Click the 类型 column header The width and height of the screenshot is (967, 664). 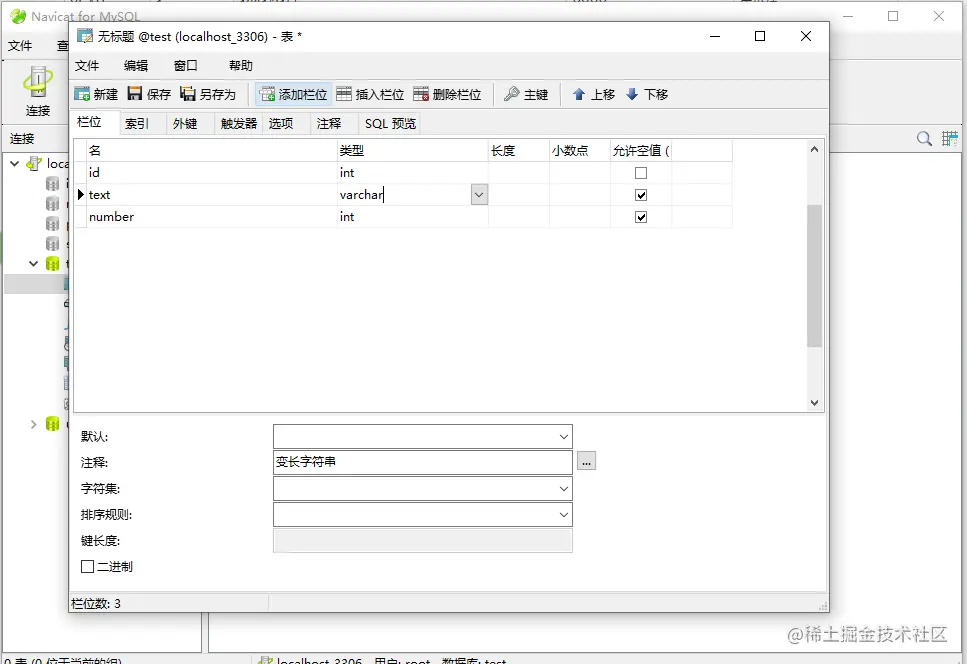point(413,150)
